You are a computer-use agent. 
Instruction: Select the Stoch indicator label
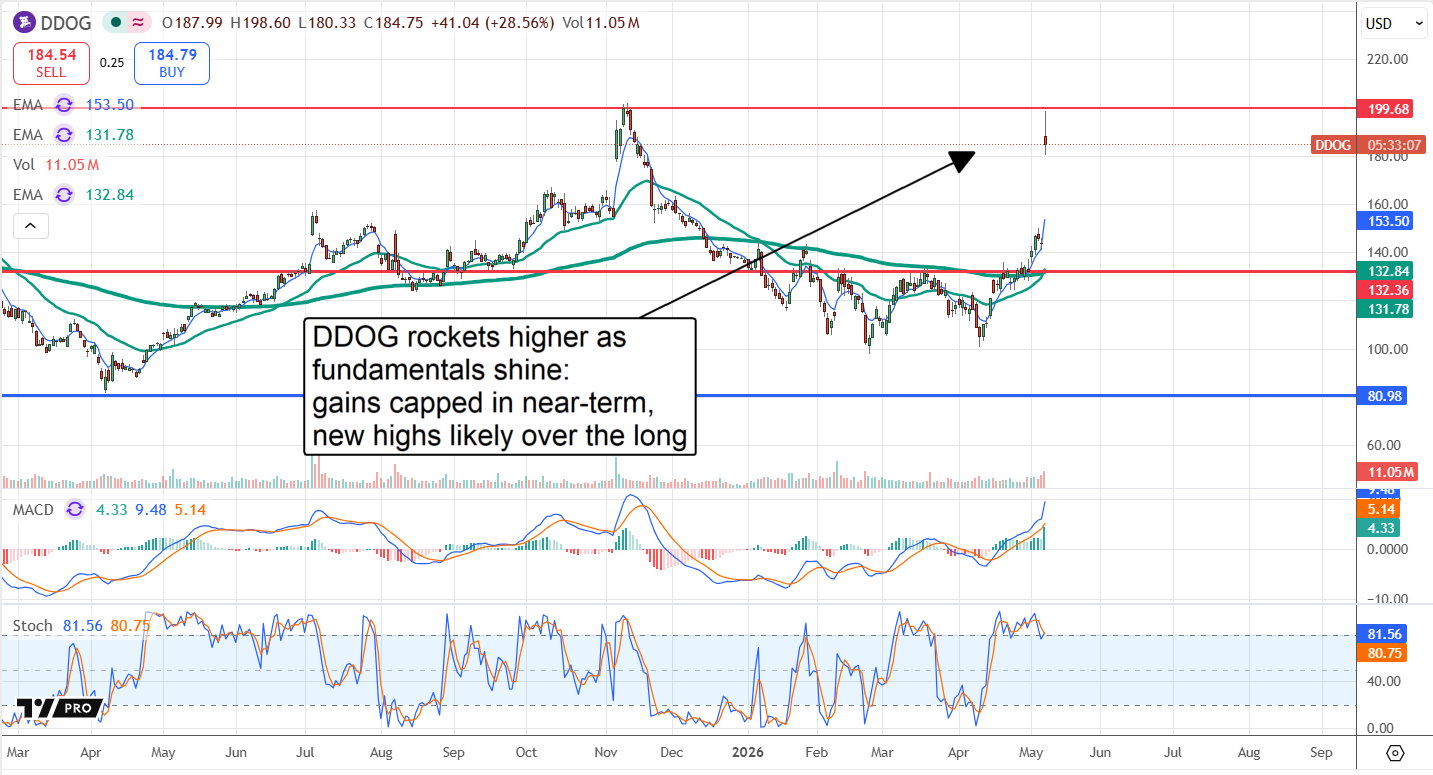(32, 626)
